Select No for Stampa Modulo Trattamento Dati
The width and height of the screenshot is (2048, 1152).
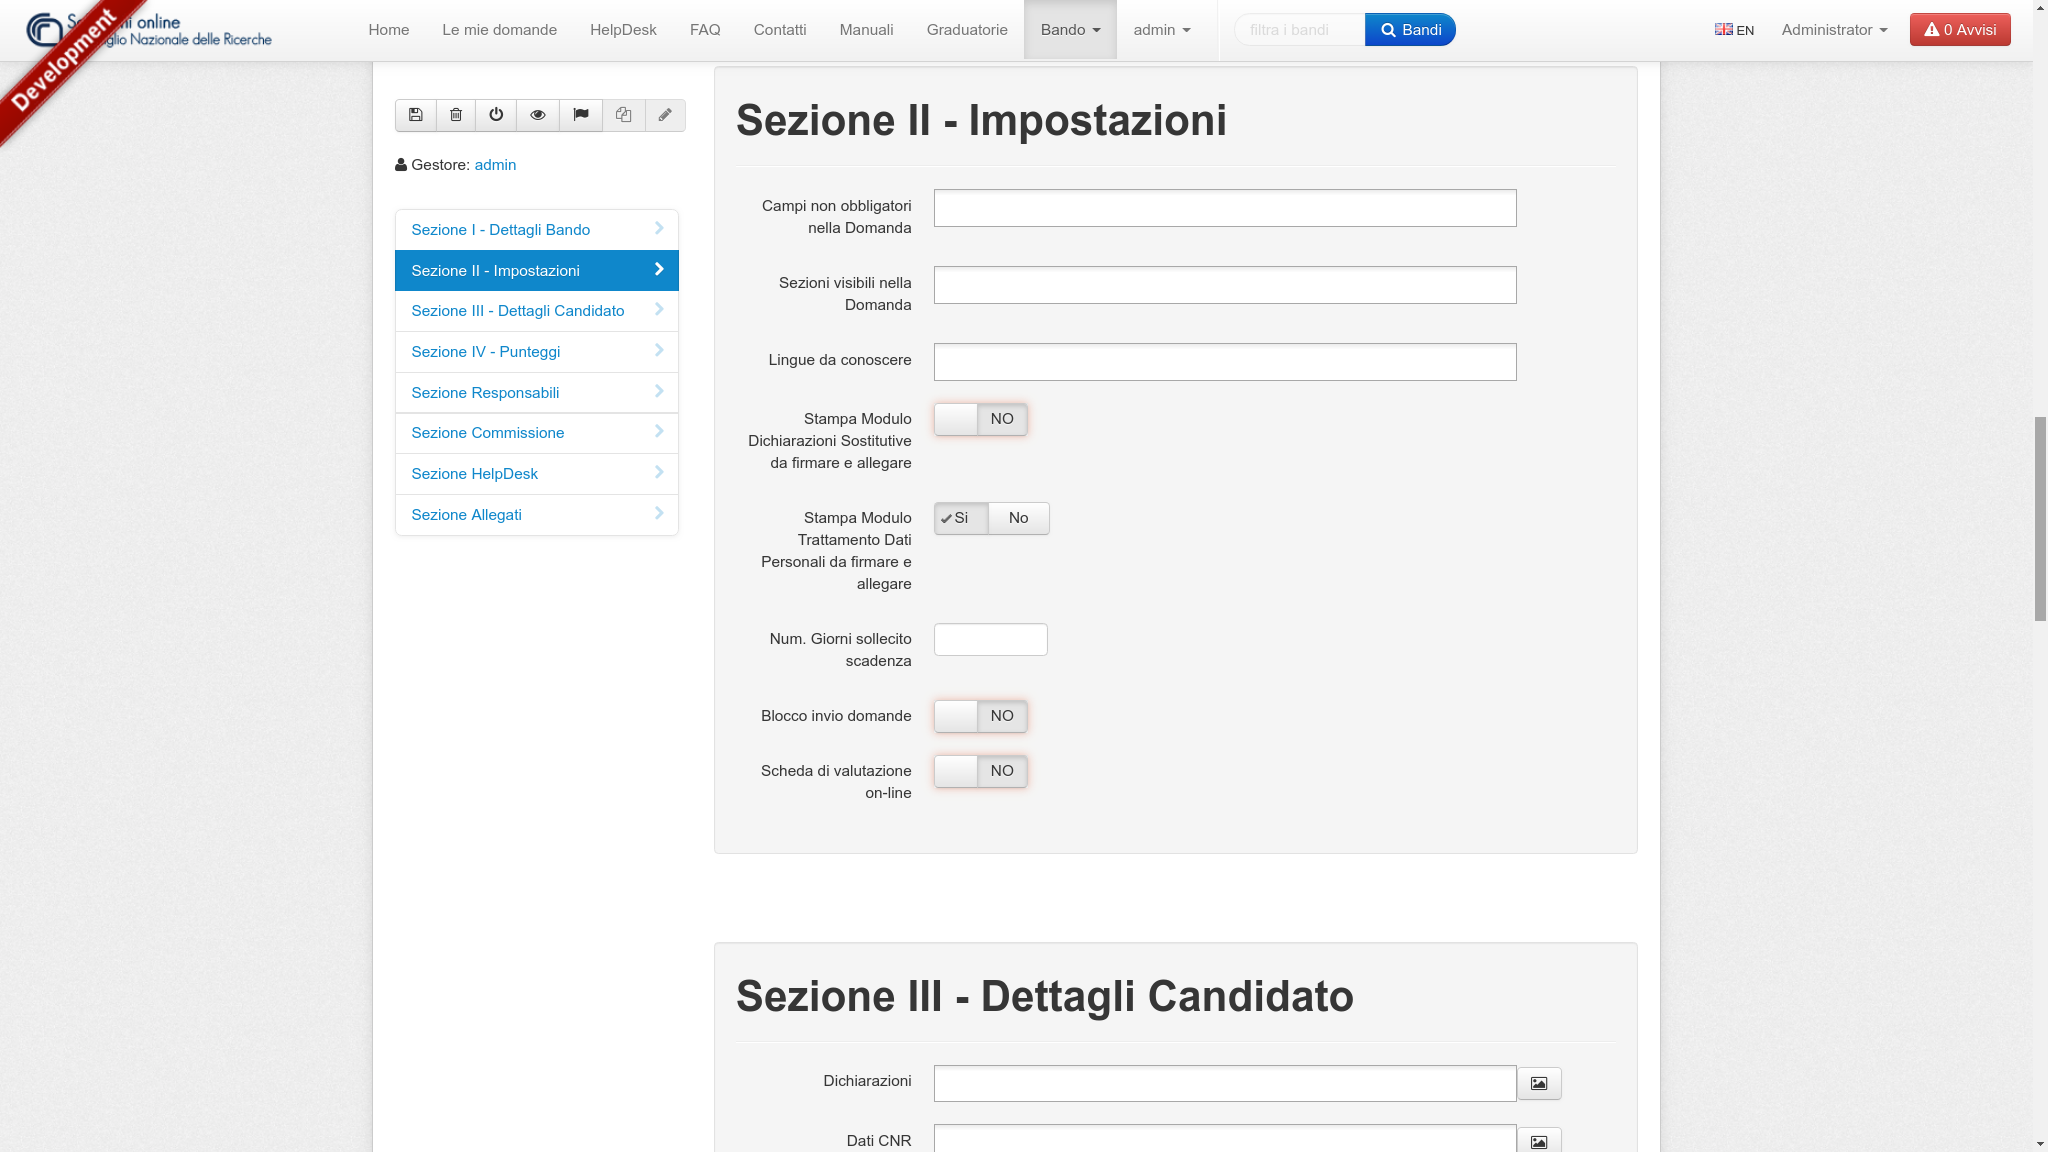[x=1018, y=518]
